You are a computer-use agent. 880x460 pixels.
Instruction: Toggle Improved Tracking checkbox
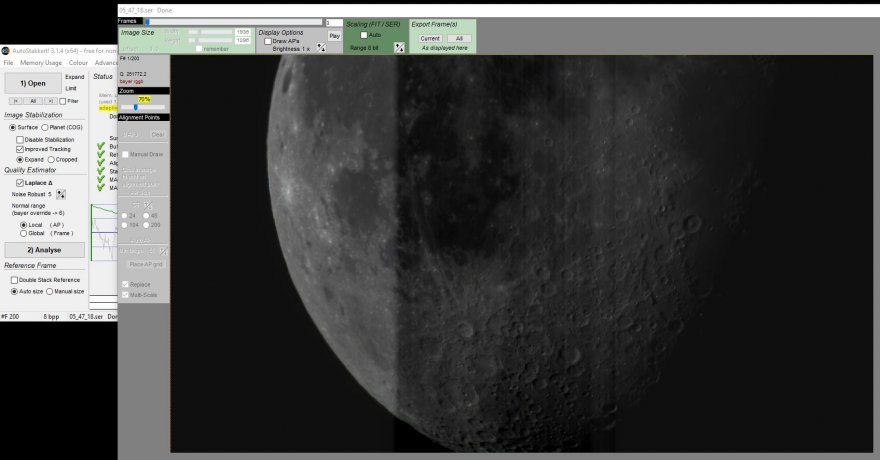tap(20, 149)
